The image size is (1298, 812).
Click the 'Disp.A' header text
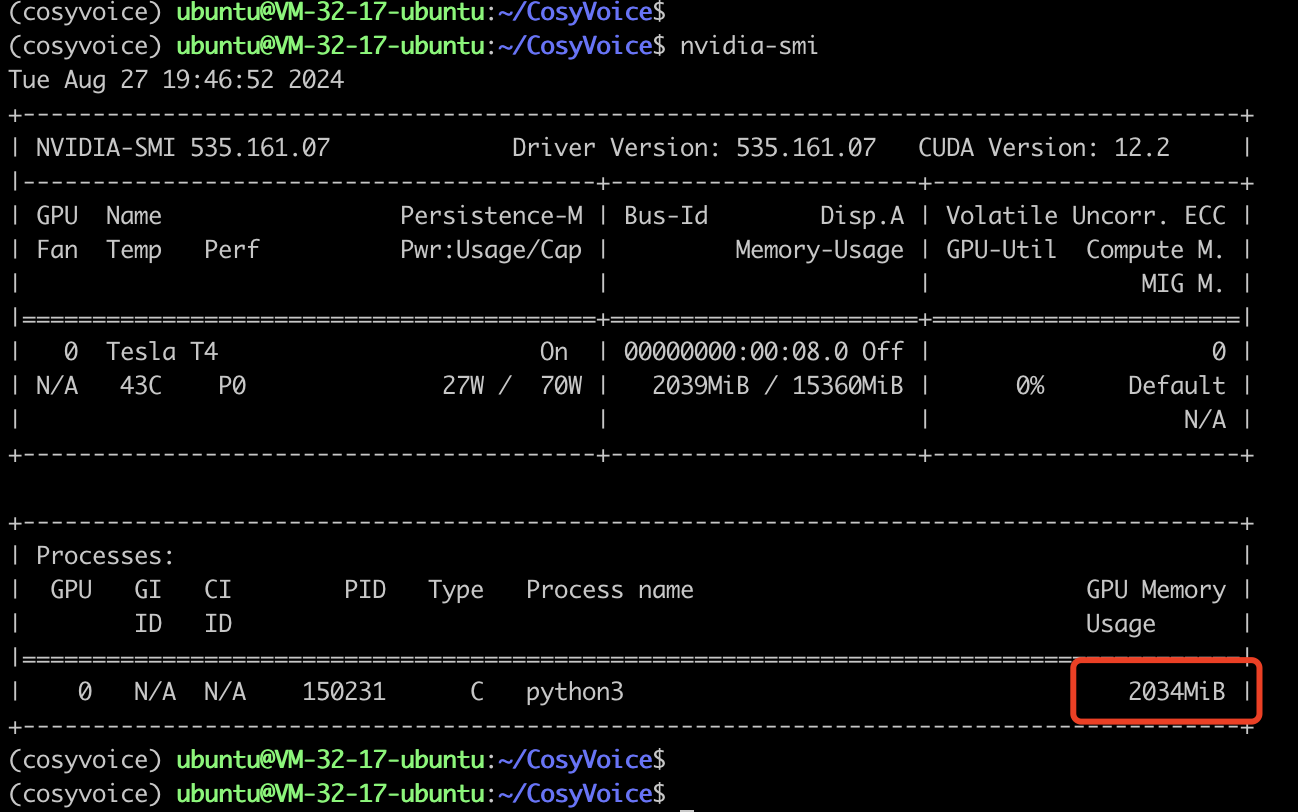861,216
